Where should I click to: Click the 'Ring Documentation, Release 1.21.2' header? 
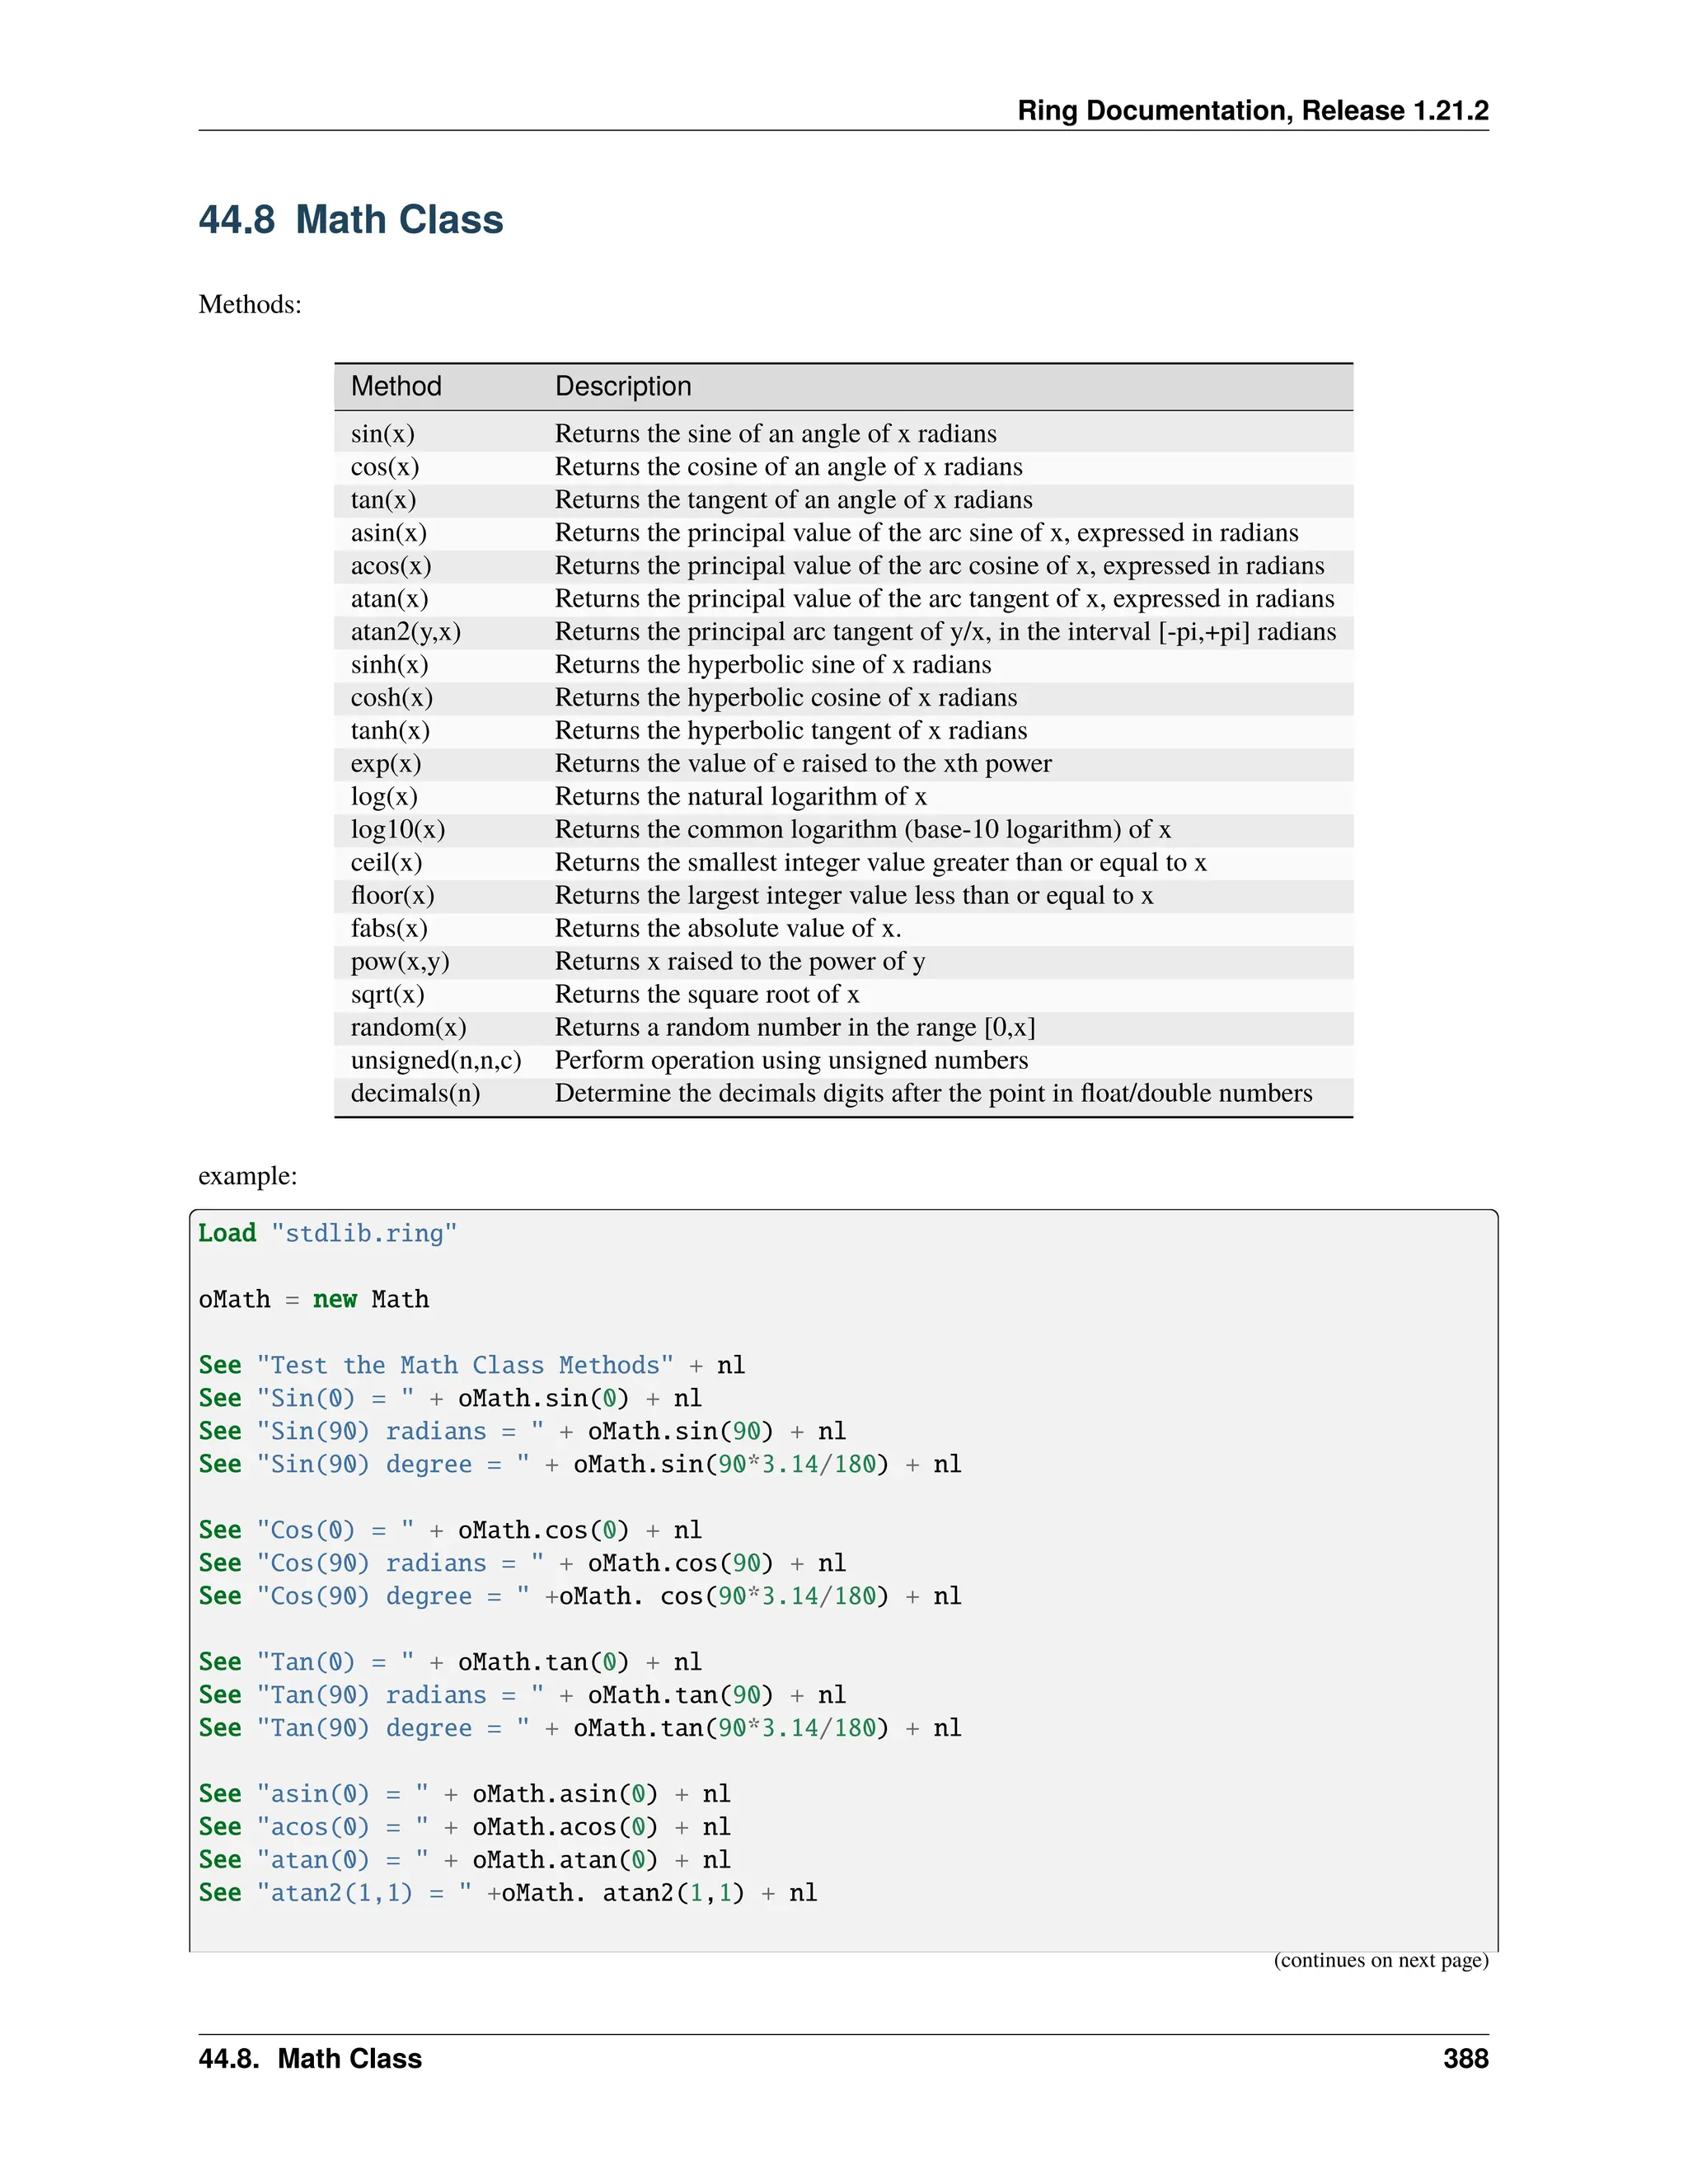[x=1252, y=110]
